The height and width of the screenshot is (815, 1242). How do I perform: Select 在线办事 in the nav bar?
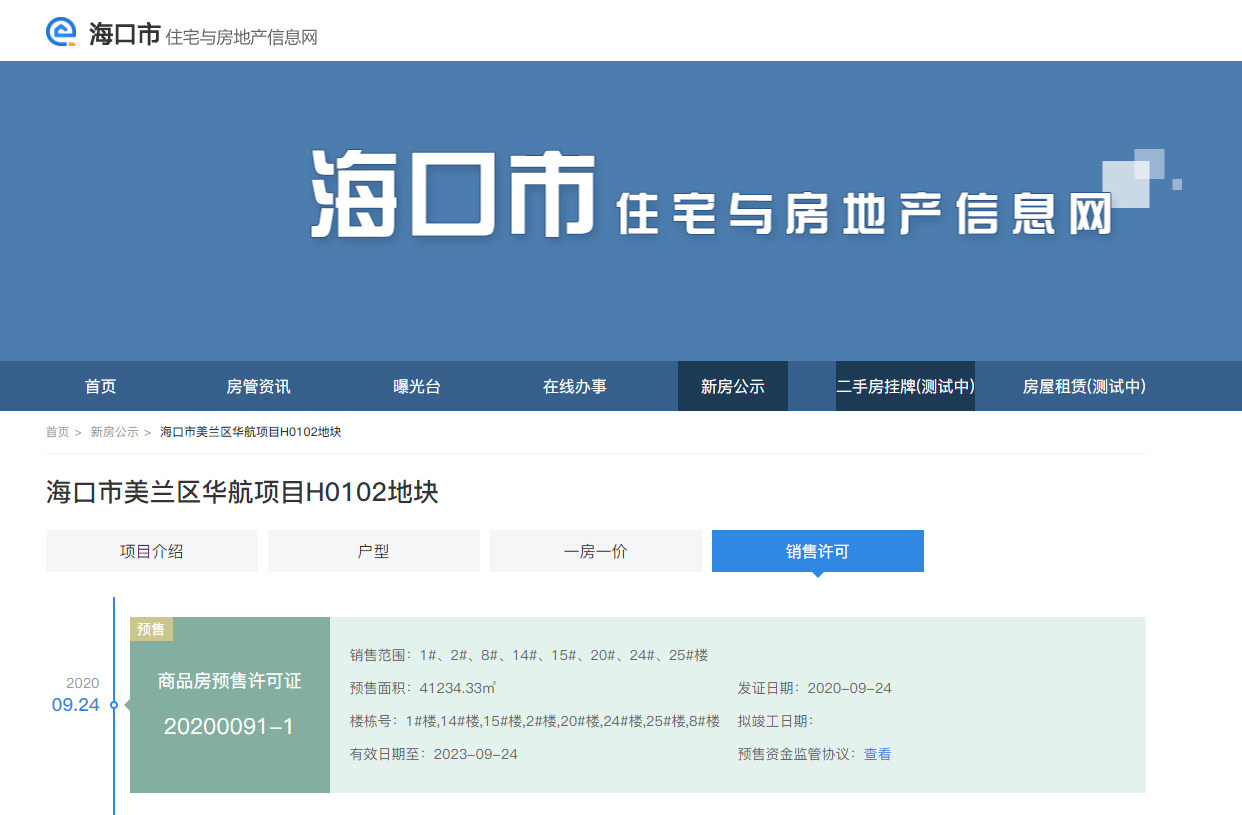(574, 387)
